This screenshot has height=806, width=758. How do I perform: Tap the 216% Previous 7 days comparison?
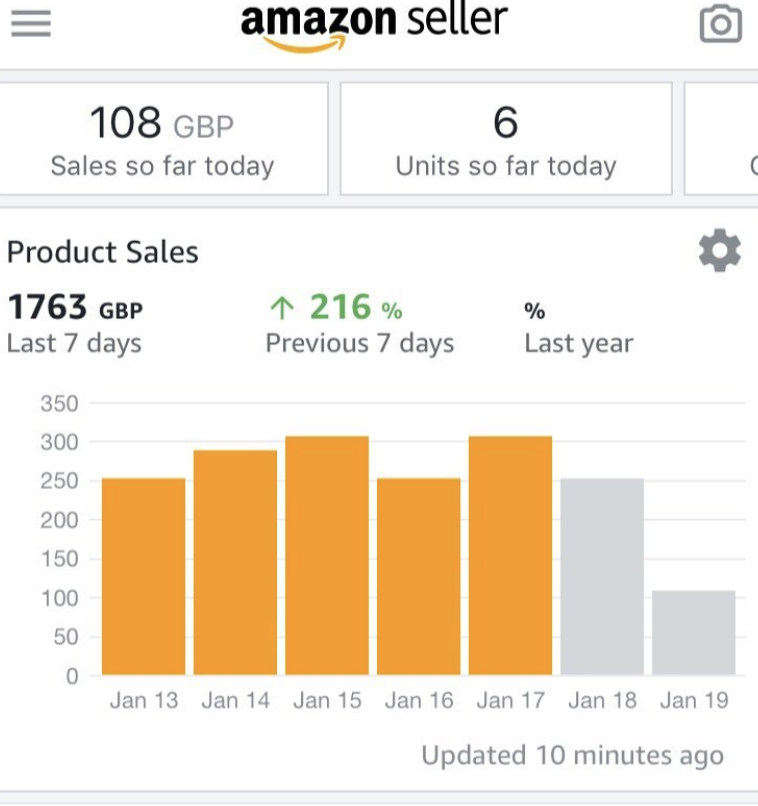[x=360, y=324]
